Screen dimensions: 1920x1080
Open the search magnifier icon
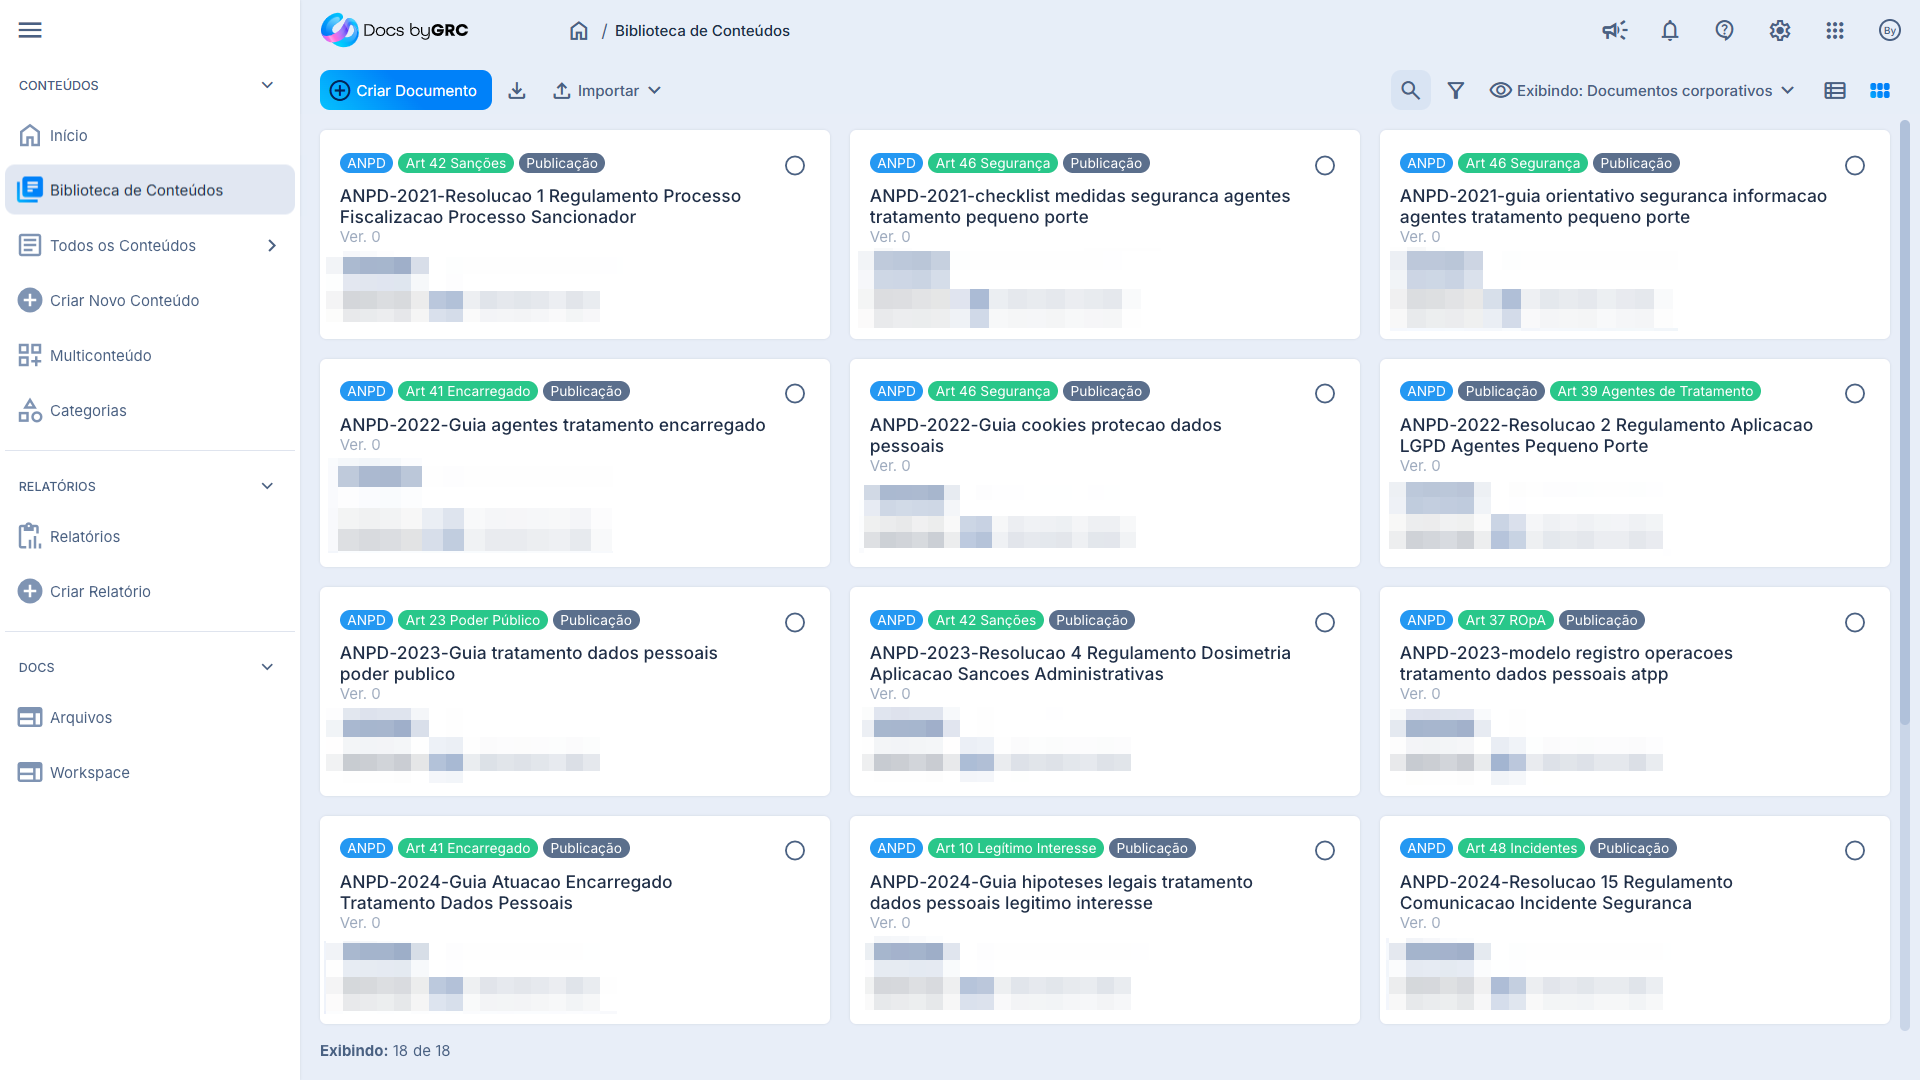(1410, 91)
